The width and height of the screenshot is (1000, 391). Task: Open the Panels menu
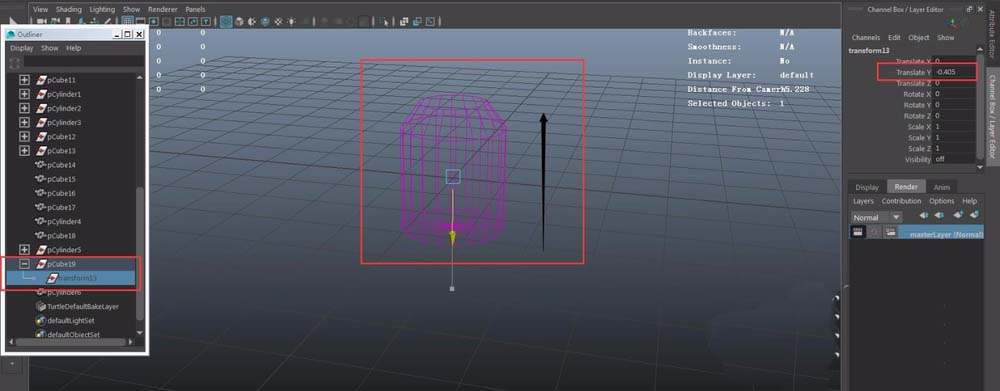click(x=195, y=10)
